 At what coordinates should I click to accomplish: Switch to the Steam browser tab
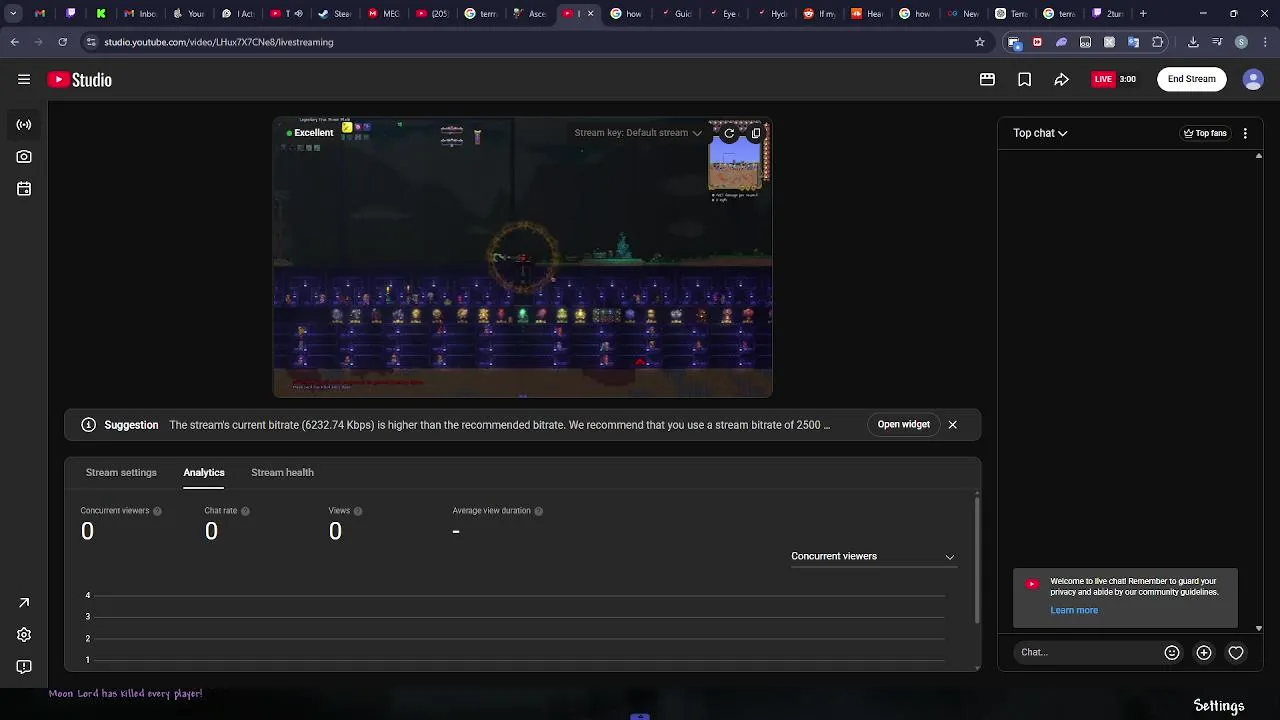click(335, 14)
